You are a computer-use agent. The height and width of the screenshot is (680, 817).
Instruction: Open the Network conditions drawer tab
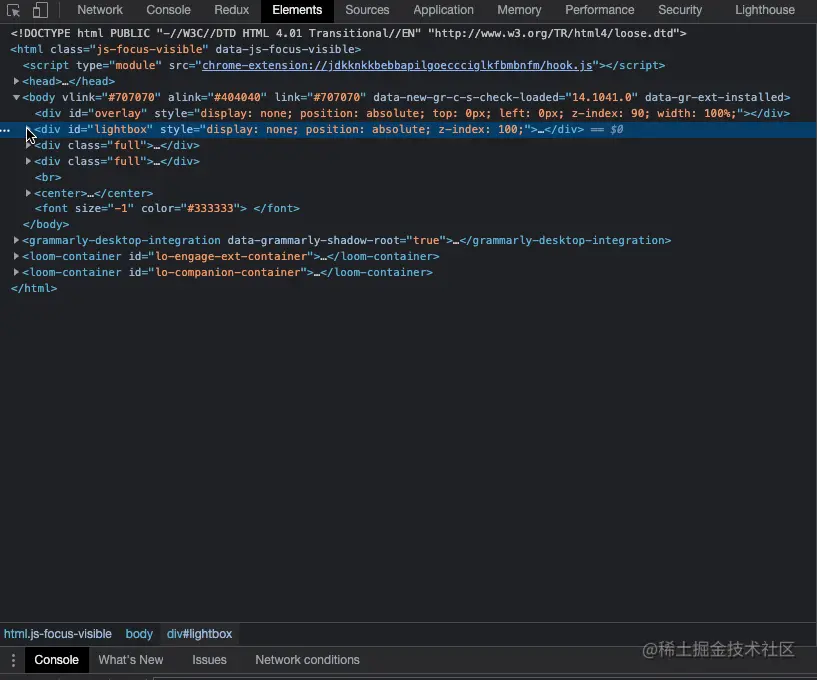(x=307, y=660)
